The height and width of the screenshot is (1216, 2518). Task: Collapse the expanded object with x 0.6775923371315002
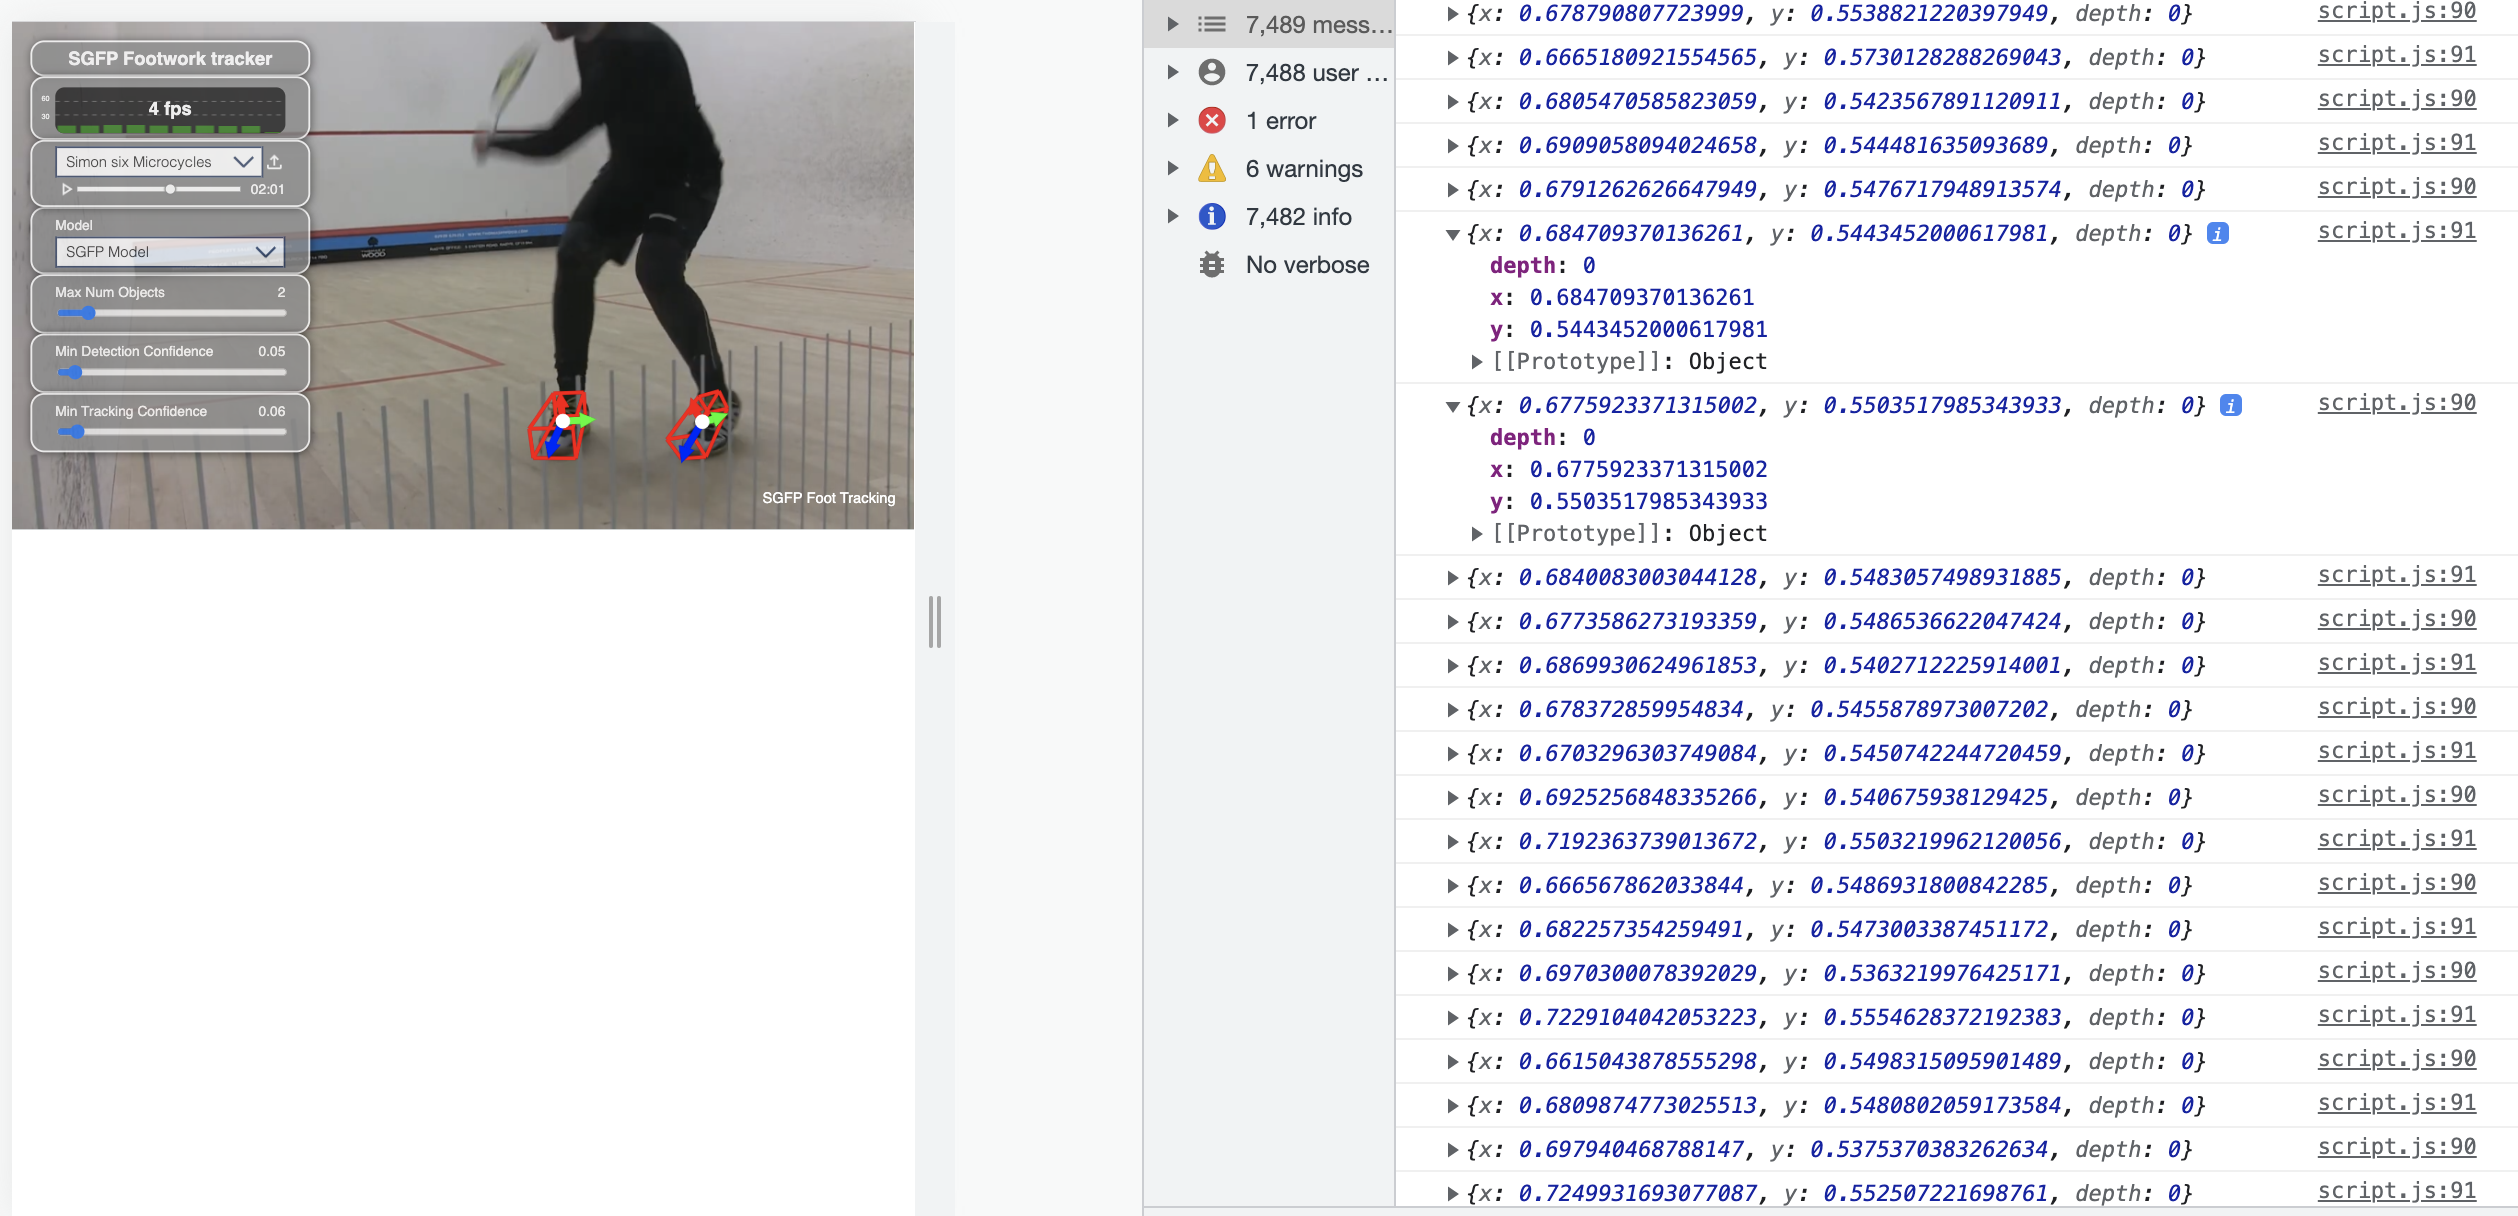click(x=1453, y=406)
